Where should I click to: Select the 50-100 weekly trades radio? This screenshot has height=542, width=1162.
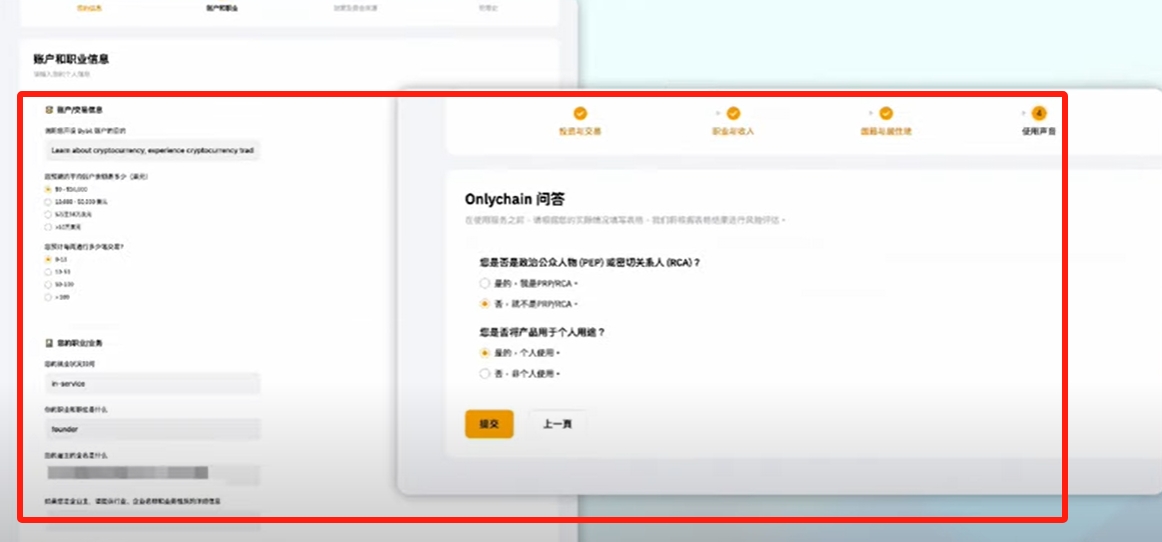point(48,285)
